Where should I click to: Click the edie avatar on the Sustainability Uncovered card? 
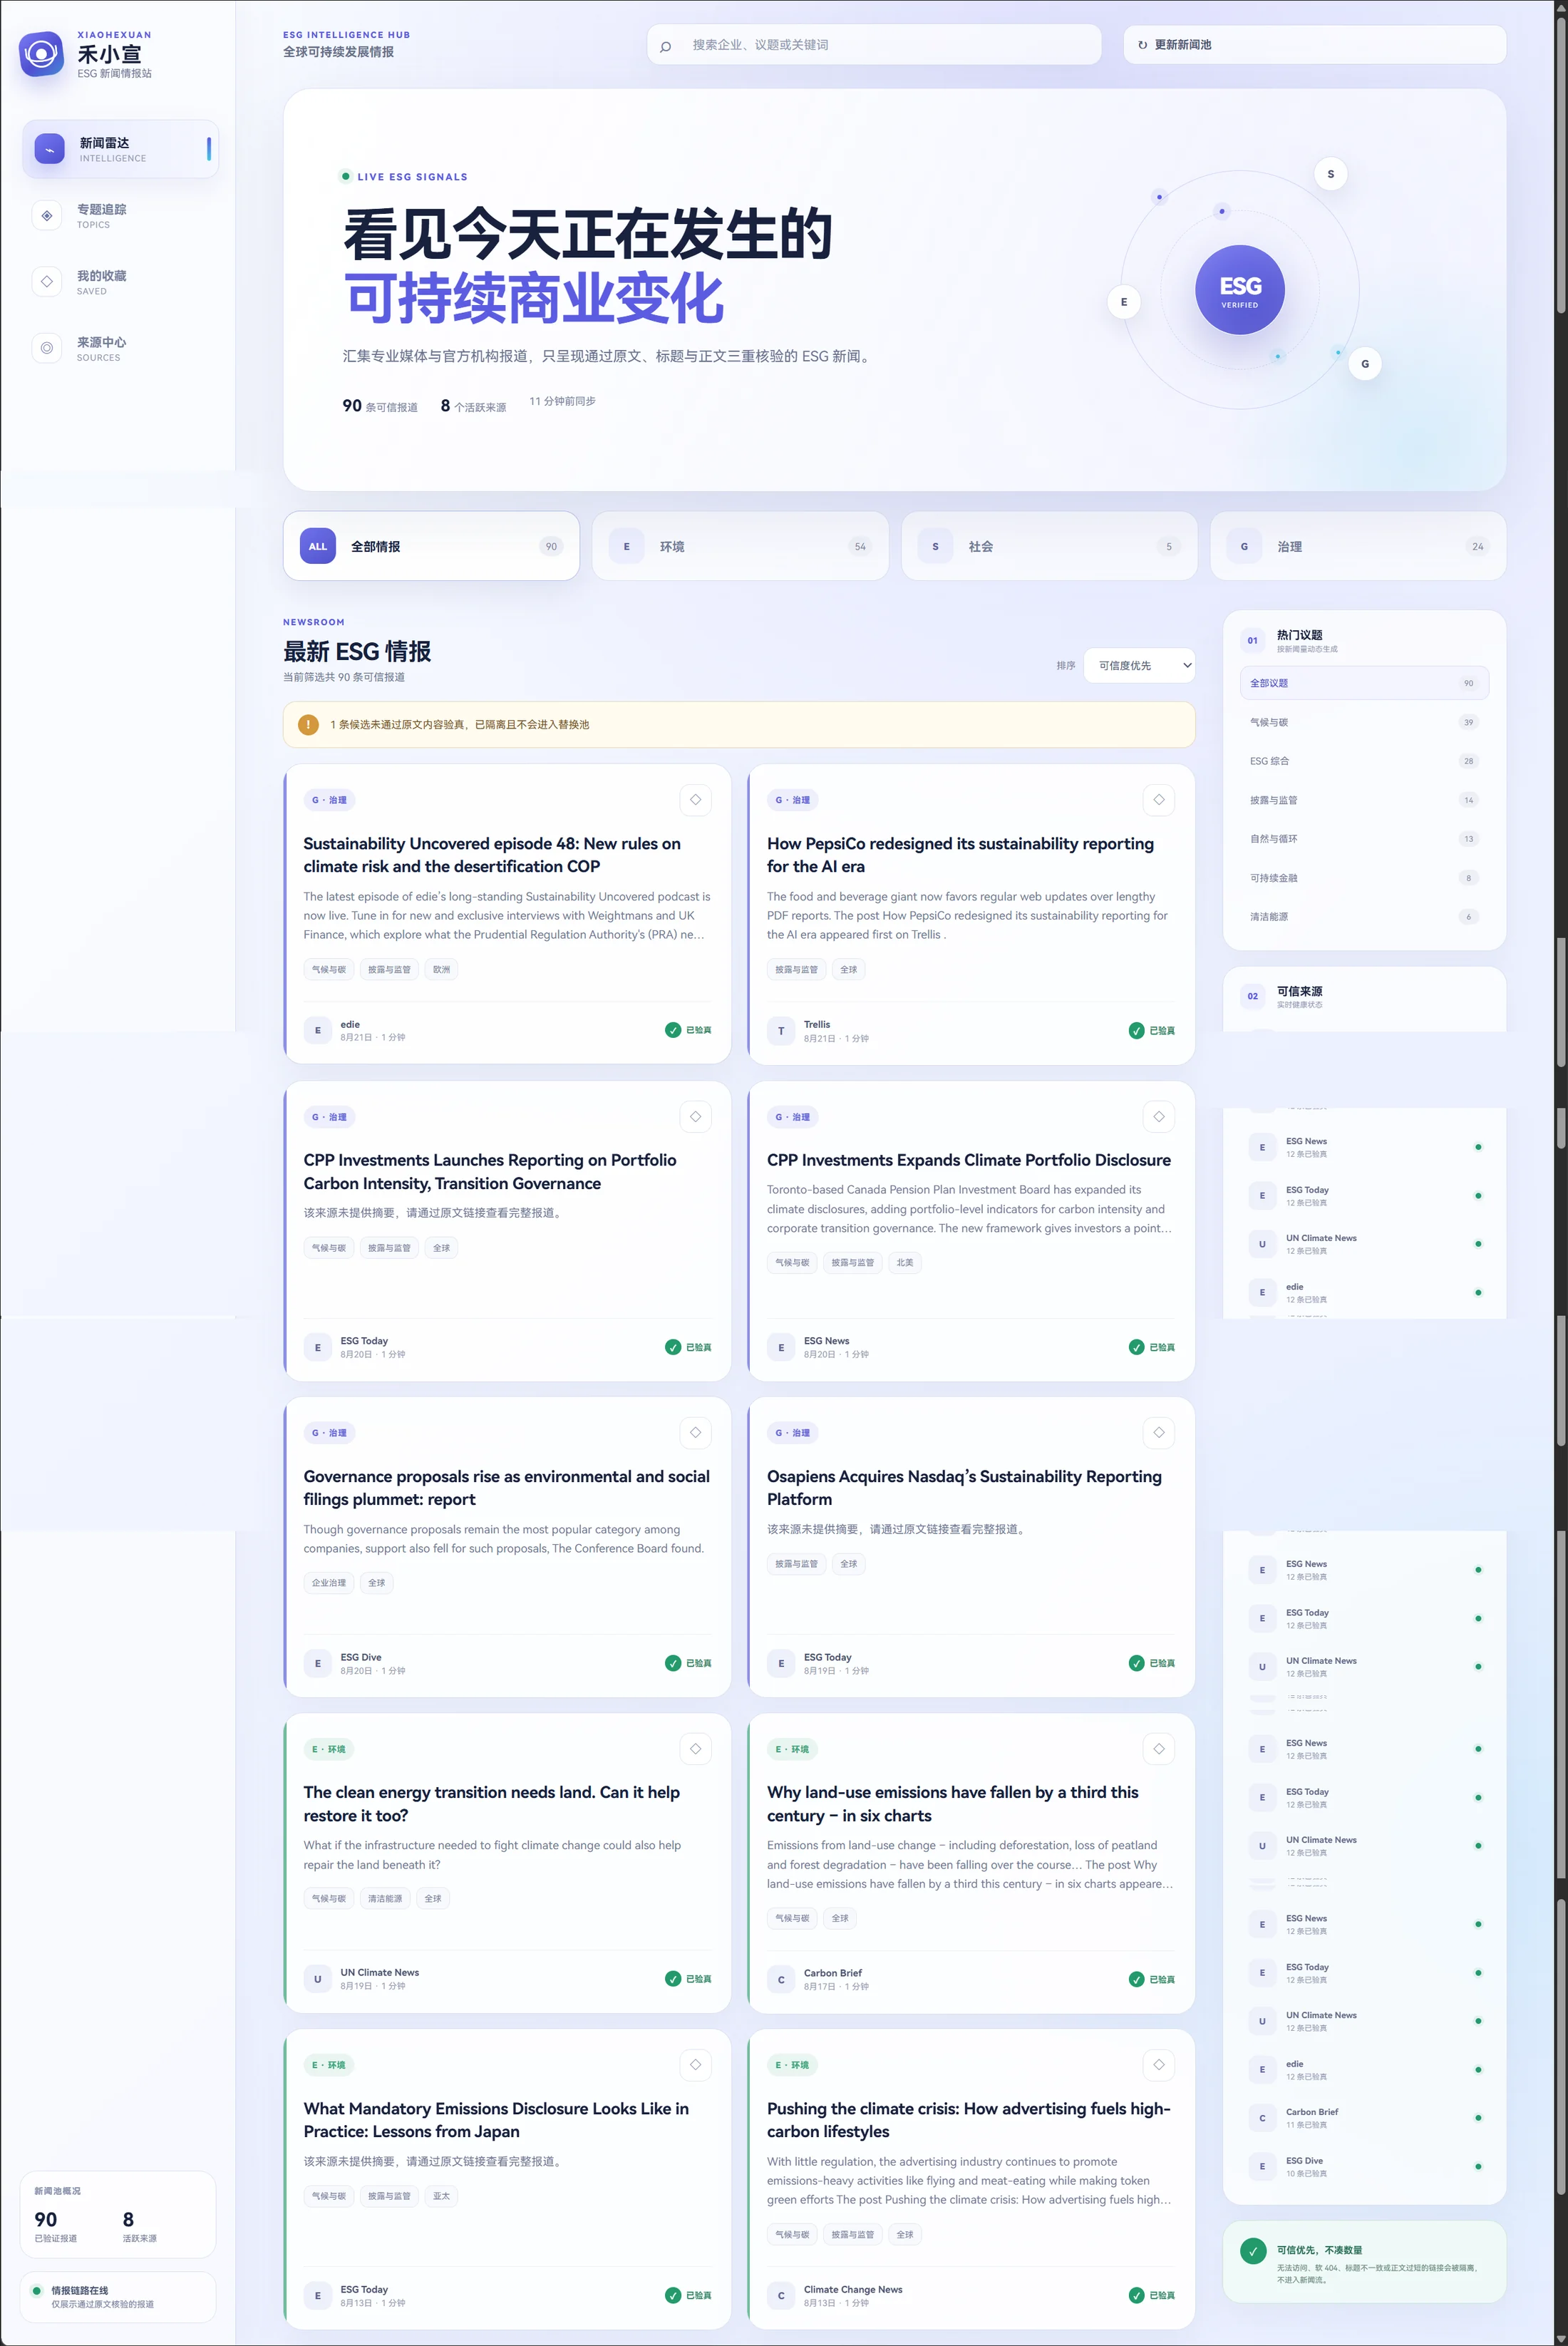point(318,1030)
